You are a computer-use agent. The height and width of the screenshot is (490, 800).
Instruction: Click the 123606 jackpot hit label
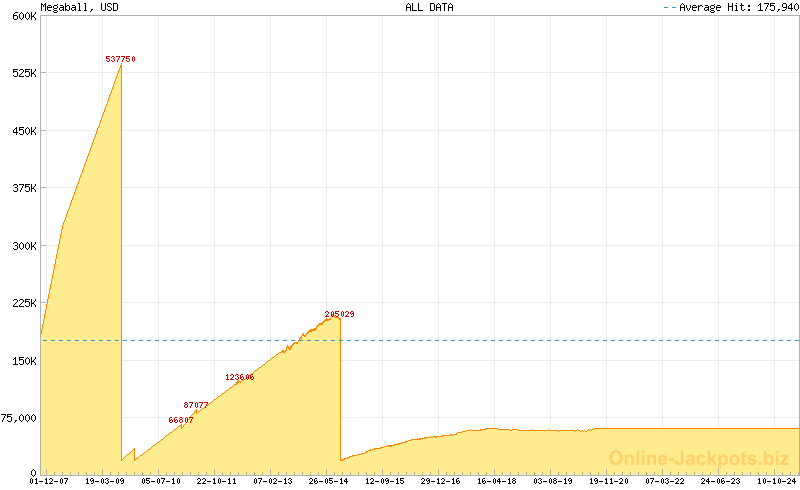coord(239,377)
